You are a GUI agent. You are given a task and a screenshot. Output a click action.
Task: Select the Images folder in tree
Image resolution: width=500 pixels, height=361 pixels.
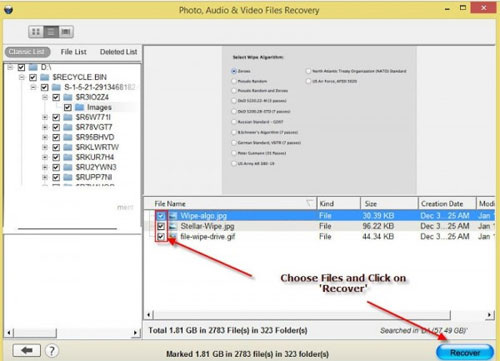point(99,107)
